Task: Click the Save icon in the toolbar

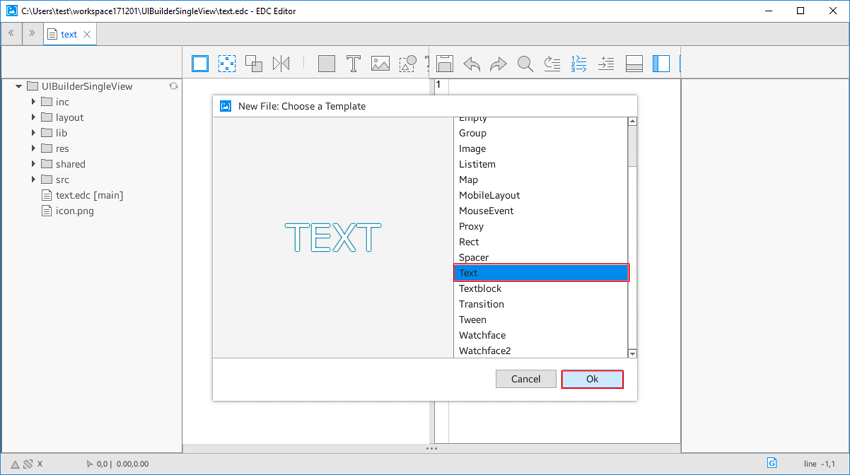Action: (x=445, y=64)
